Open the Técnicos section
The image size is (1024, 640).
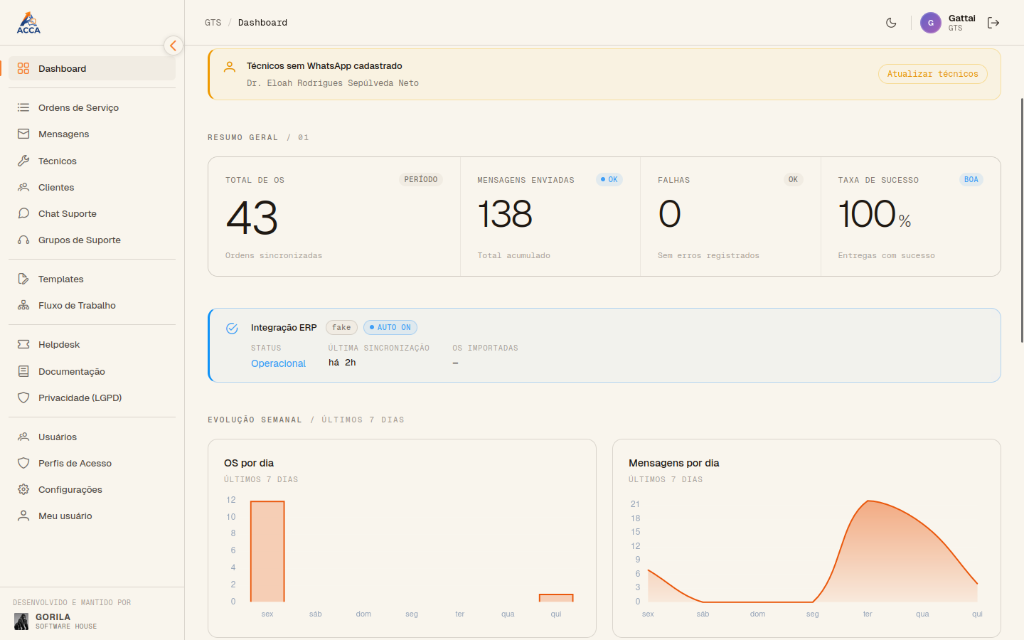[x=92, y=161]
